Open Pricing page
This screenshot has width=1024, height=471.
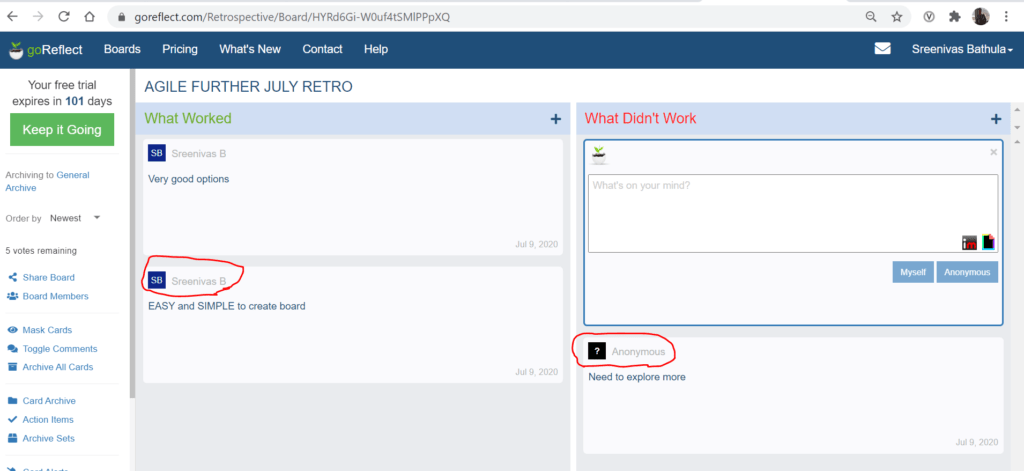[180, 49]
